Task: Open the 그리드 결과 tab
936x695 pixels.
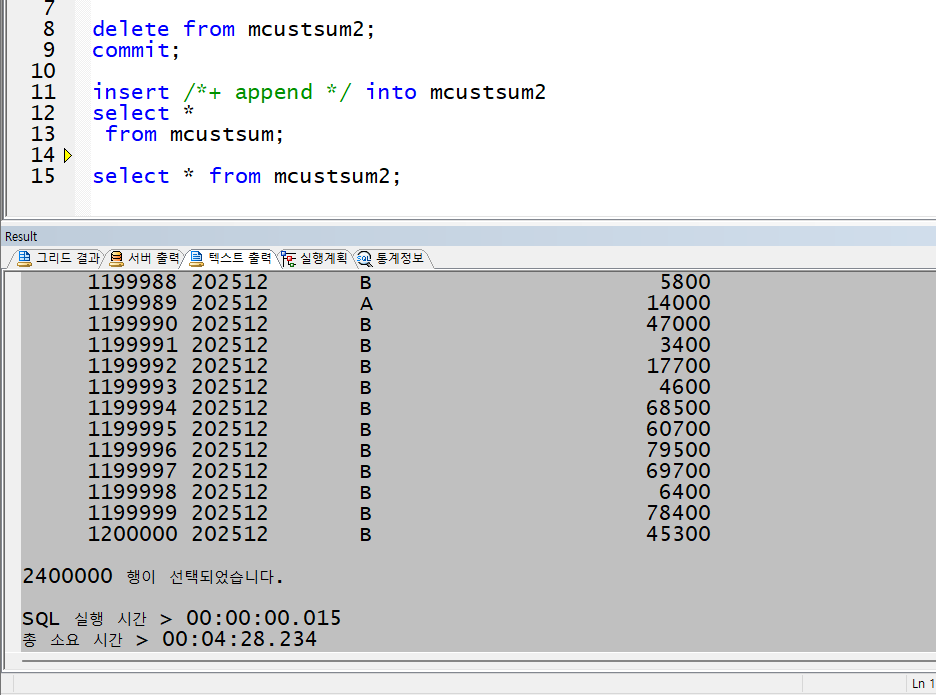Action: [x=58, y=259]
